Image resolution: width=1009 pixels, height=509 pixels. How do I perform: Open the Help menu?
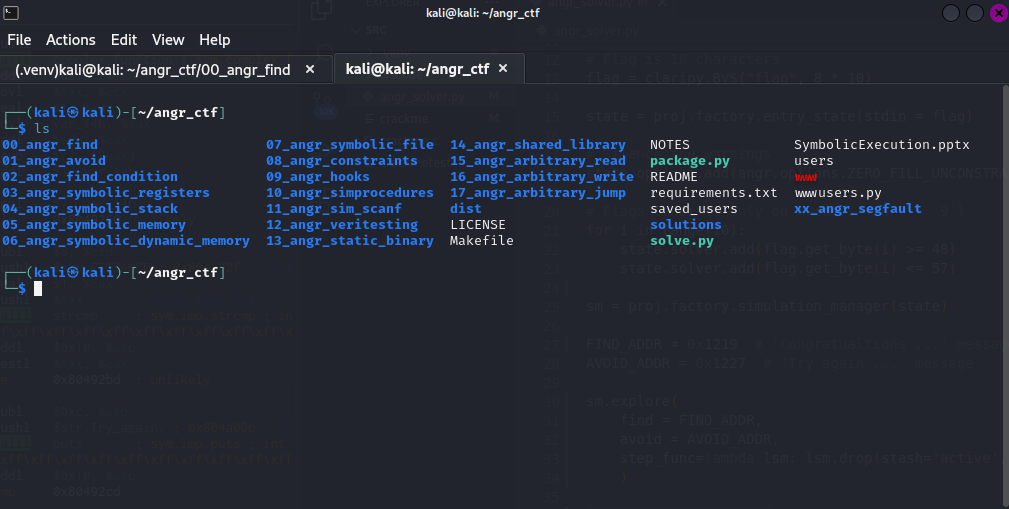[x=214, y=40]
